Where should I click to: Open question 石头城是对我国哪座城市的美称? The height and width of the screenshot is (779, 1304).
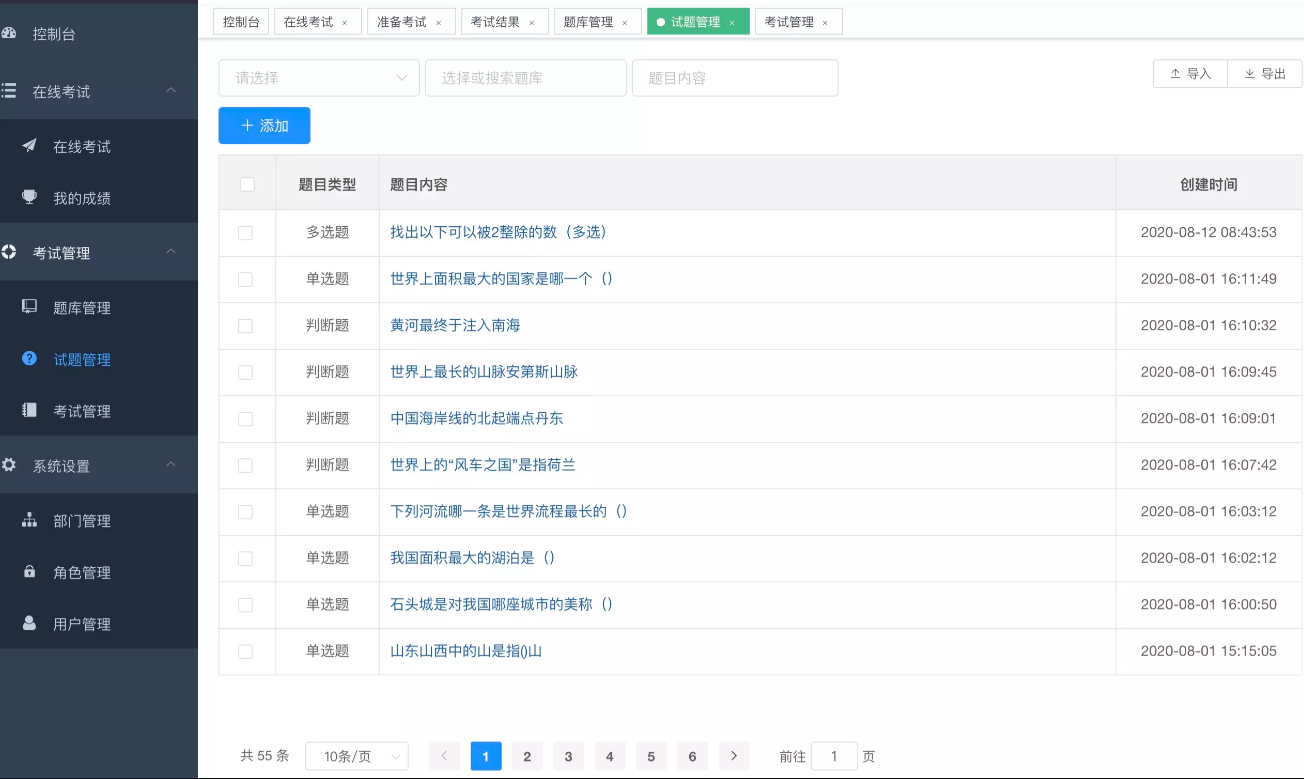point(501,604)
